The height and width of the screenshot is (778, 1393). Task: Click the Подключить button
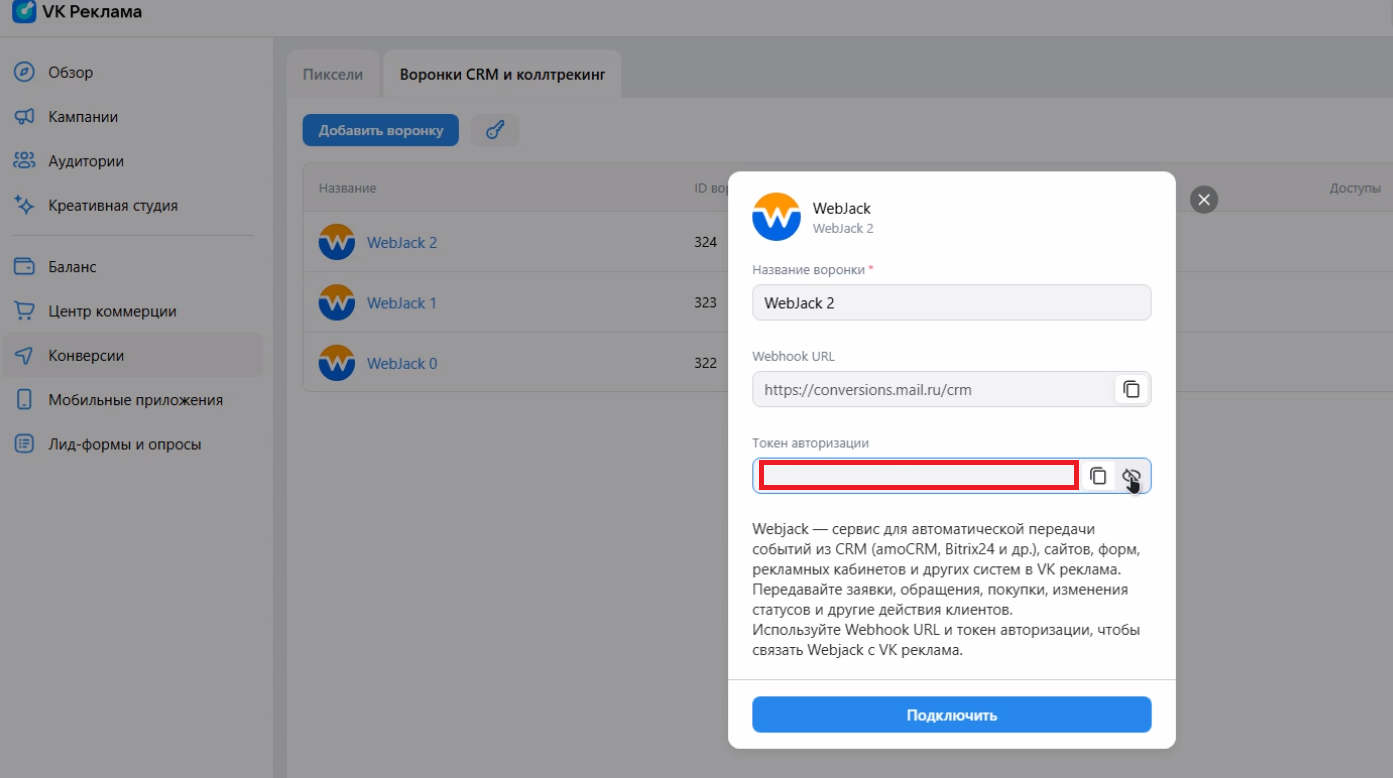point(952,715)
